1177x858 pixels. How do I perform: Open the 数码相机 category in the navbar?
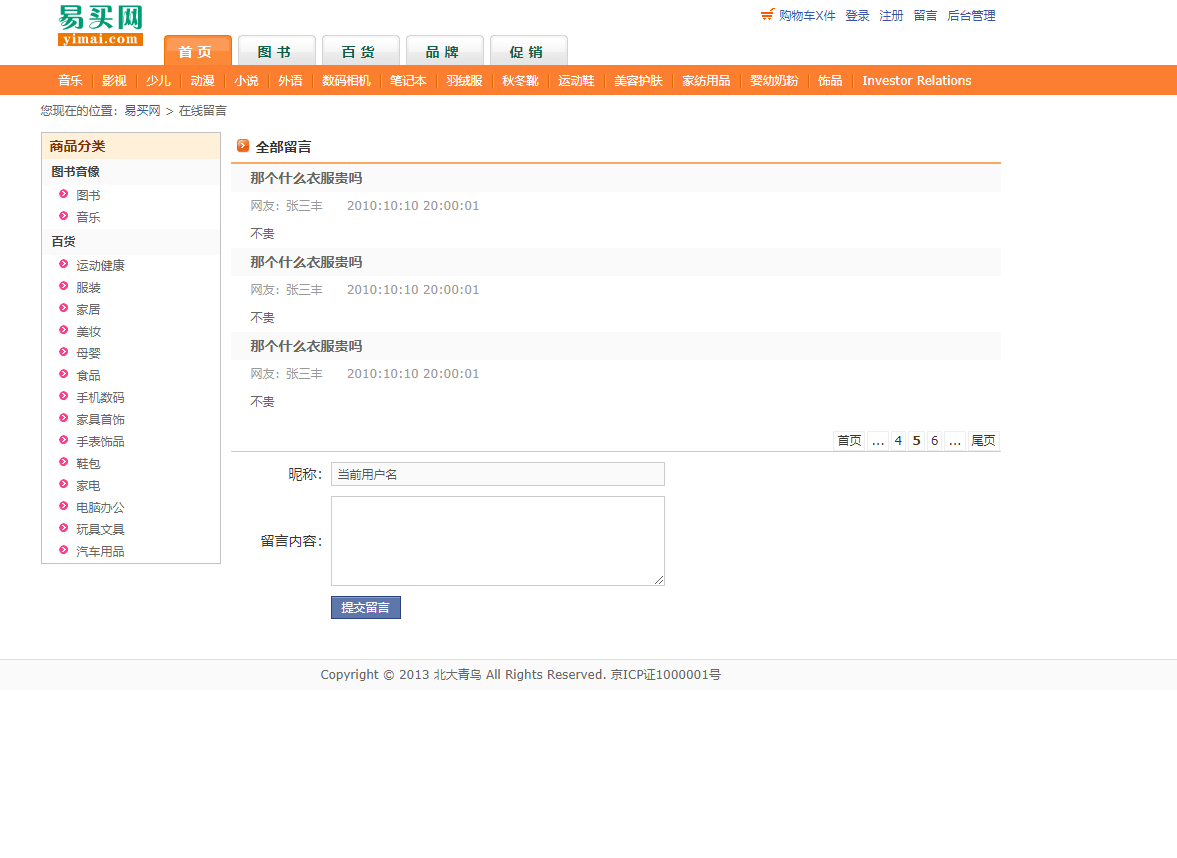346,80
